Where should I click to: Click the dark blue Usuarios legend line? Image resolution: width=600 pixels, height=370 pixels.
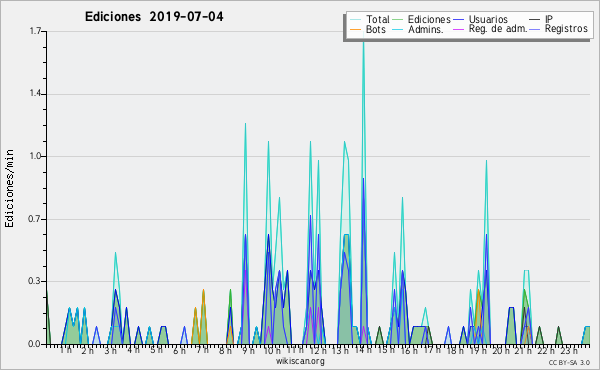[x=458, y=20]
